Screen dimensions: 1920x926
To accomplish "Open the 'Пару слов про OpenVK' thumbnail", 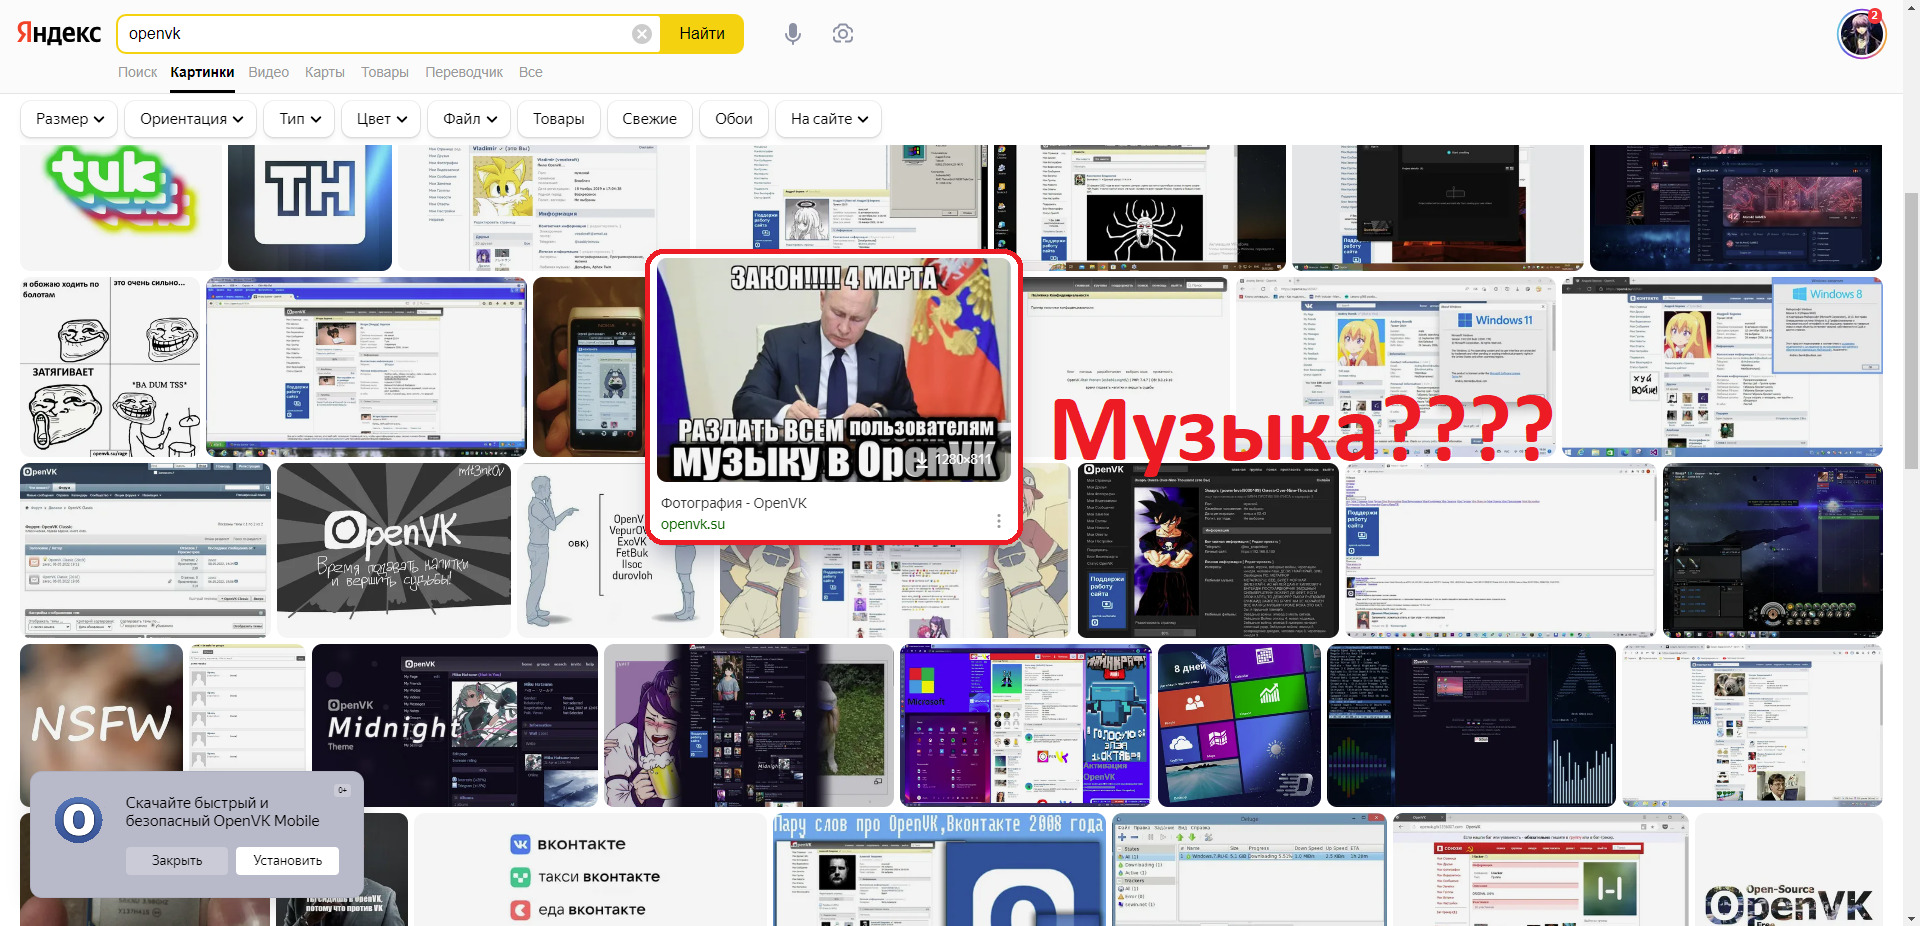I will [940, 870].
